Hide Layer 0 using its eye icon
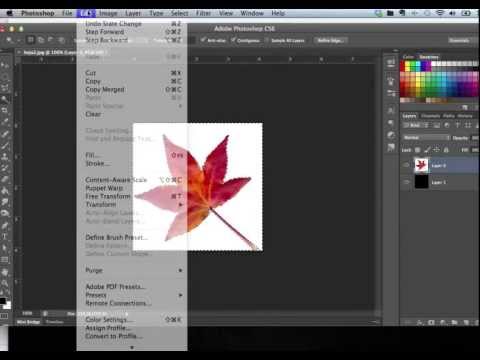Screen dimensions: 480x360 (x=406, y=165)
